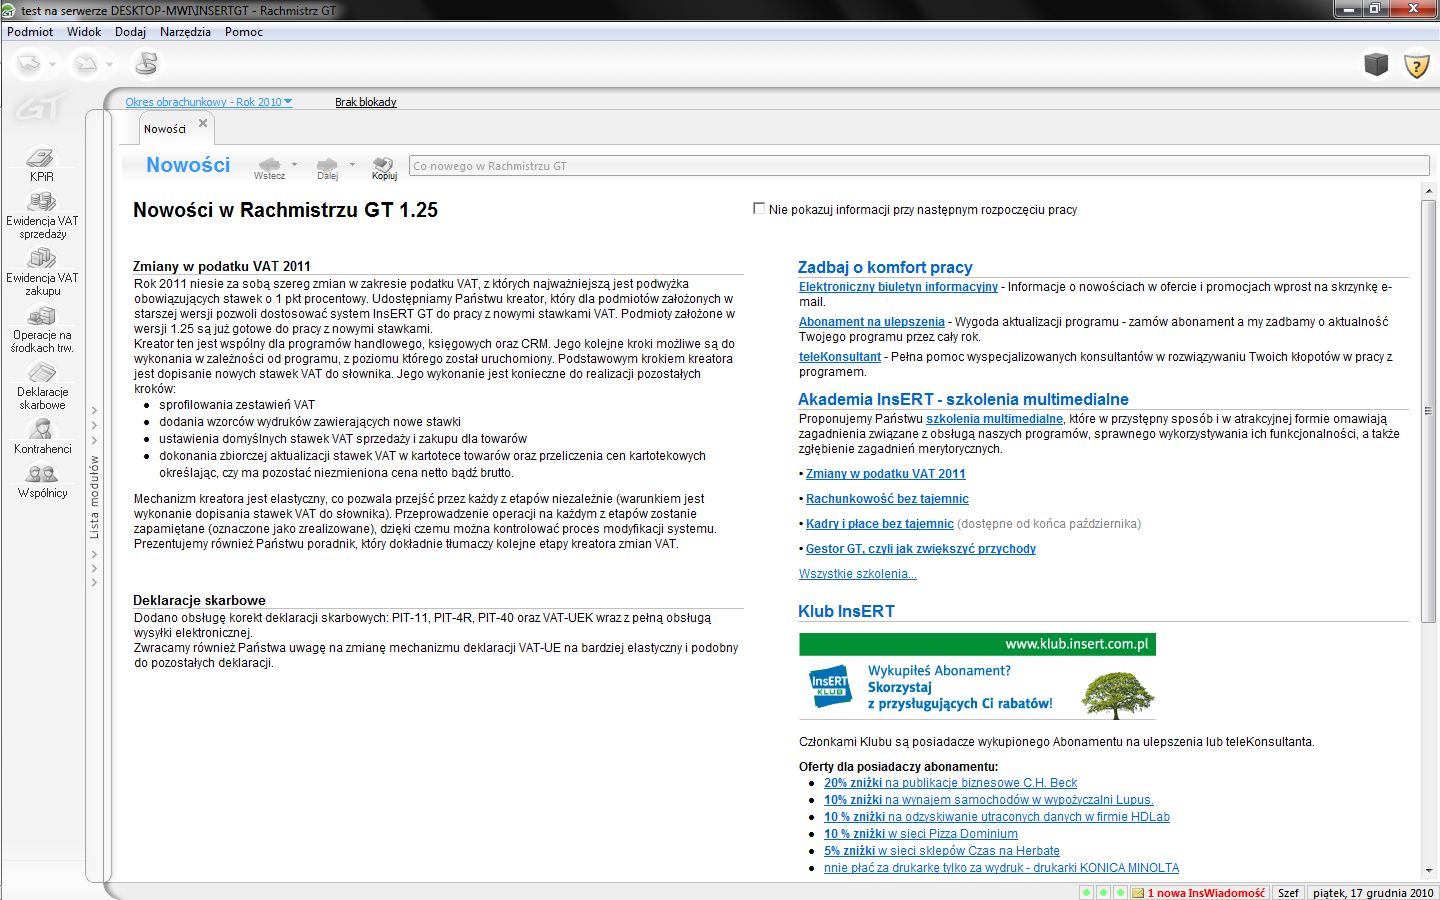Open the Narzędzia menu
Image resolution: width=1440 pixels, height=900 pixels.
(x=185, y=31)
